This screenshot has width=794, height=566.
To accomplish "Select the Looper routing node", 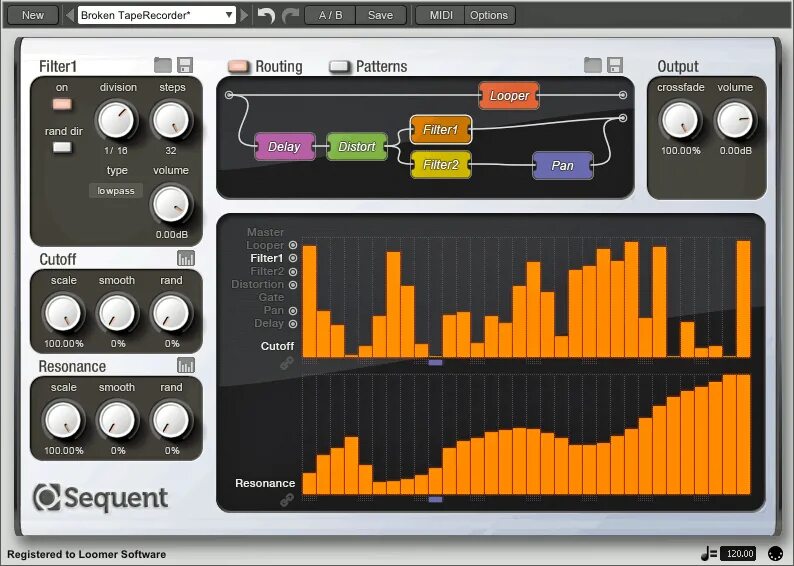I will coord(509,96).
